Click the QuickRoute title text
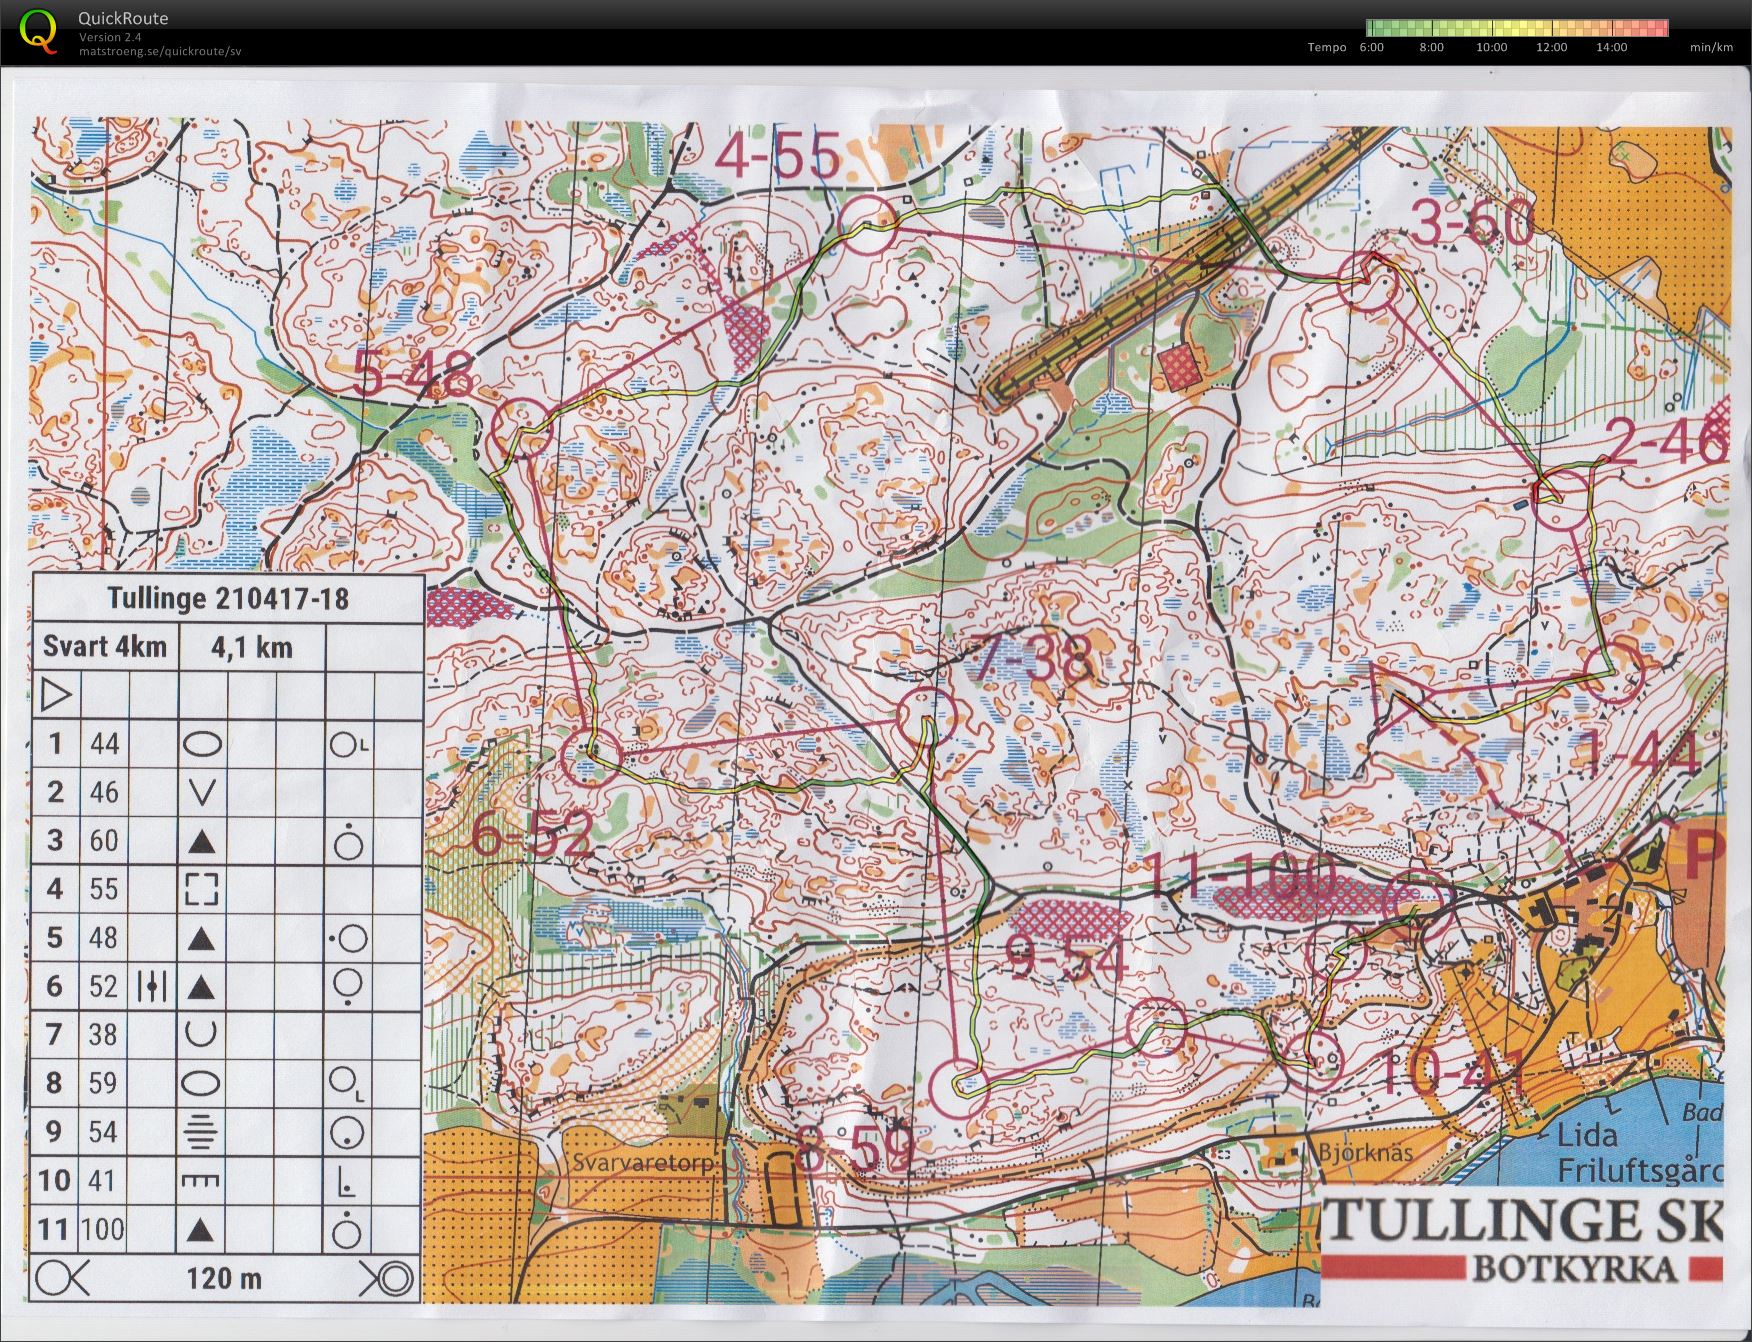This screenshot has height=1342, width=1752. 123,18
